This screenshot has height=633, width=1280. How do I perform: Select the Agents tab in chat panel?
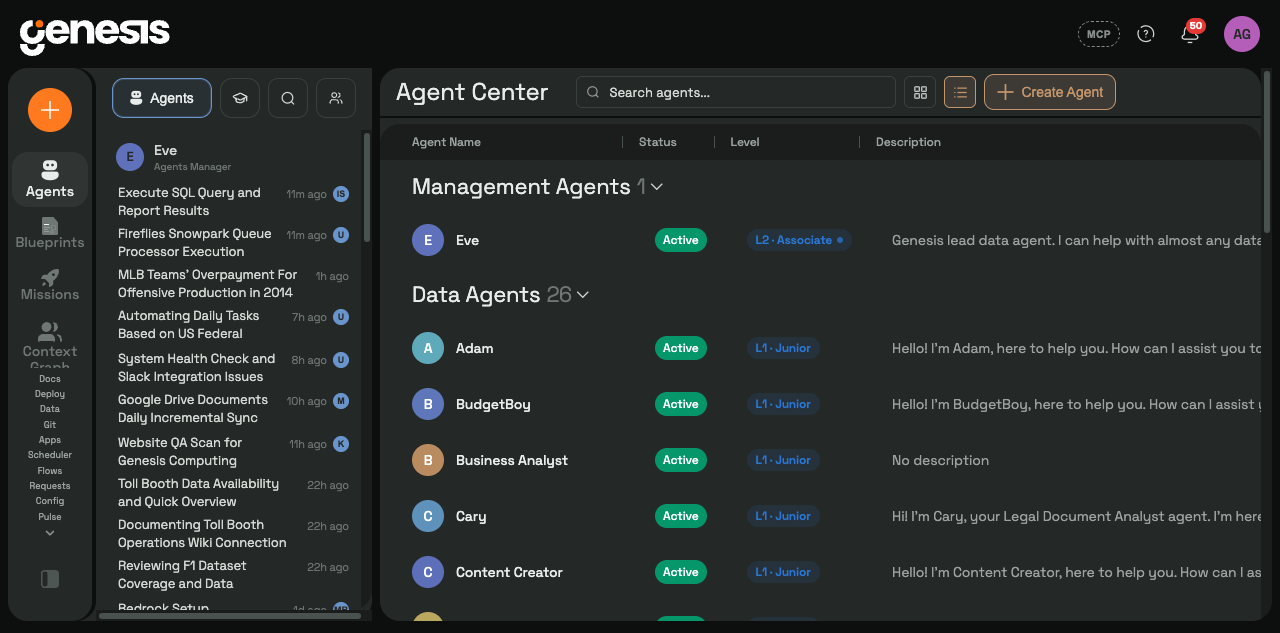coord(162,98)
